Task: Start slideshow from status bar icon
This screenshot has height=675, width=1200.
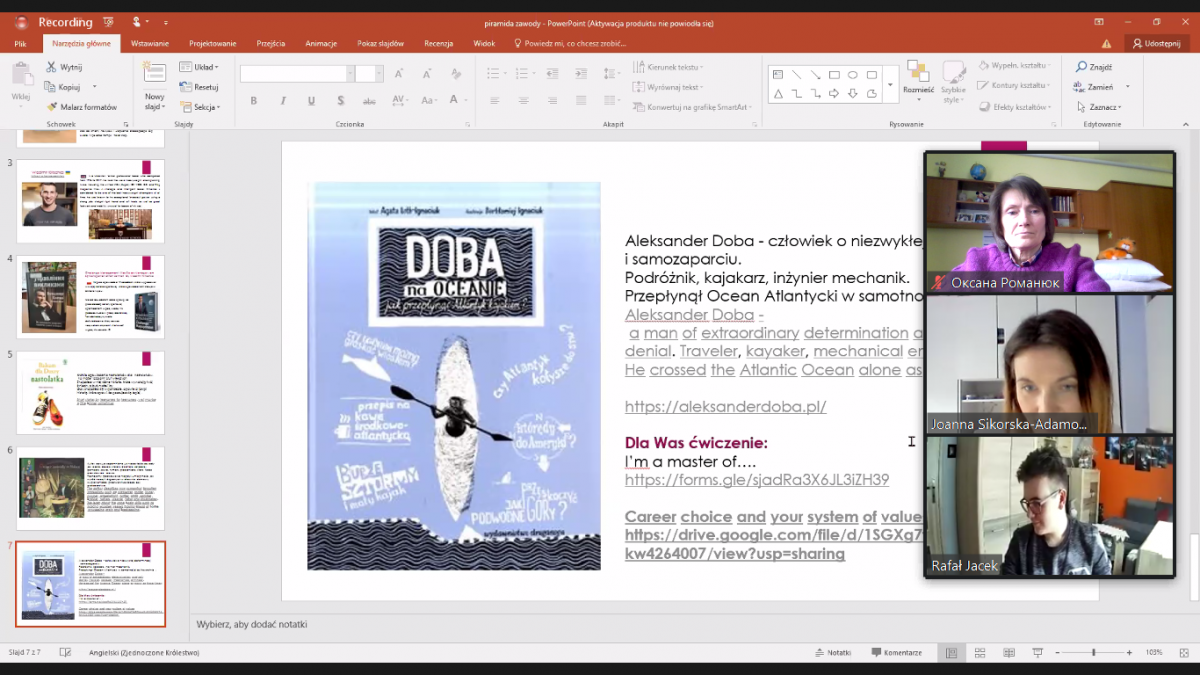Action: [1038, 652]
